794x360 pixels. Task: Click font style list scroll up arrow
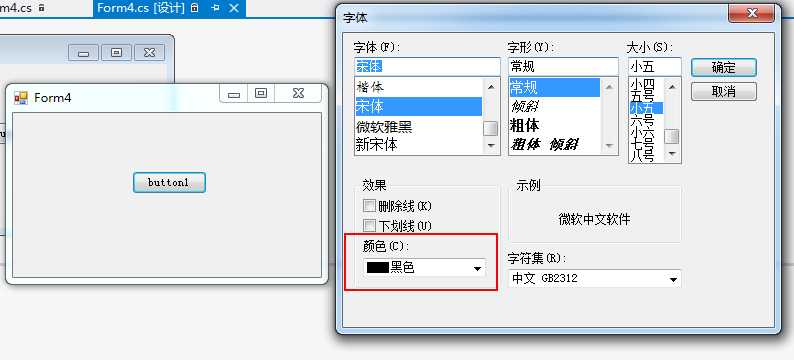point(609,87)
